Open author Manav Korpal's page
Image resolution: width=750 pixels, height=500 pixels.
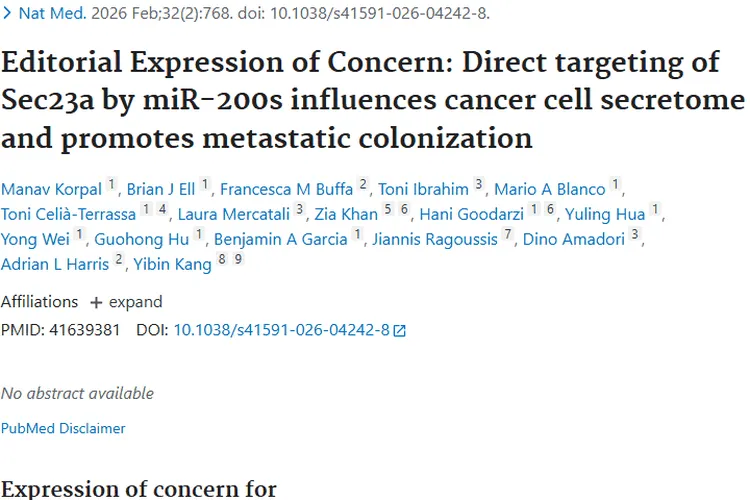[51, 189]
